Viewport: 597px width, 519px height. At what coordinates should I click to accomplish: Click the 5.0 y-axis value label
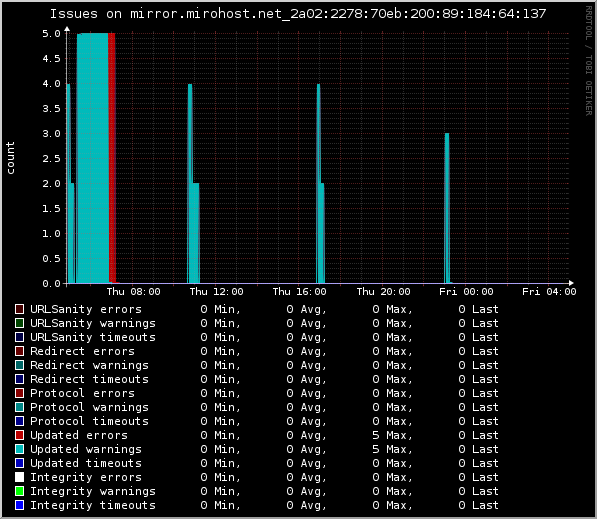coord(51,34)
